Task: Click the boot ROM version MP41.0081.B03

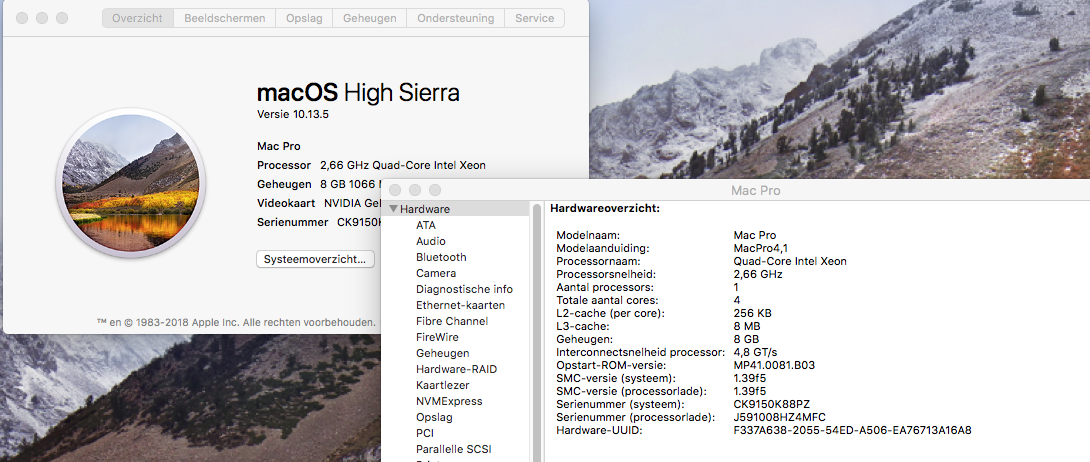Action: pos(774,365)
